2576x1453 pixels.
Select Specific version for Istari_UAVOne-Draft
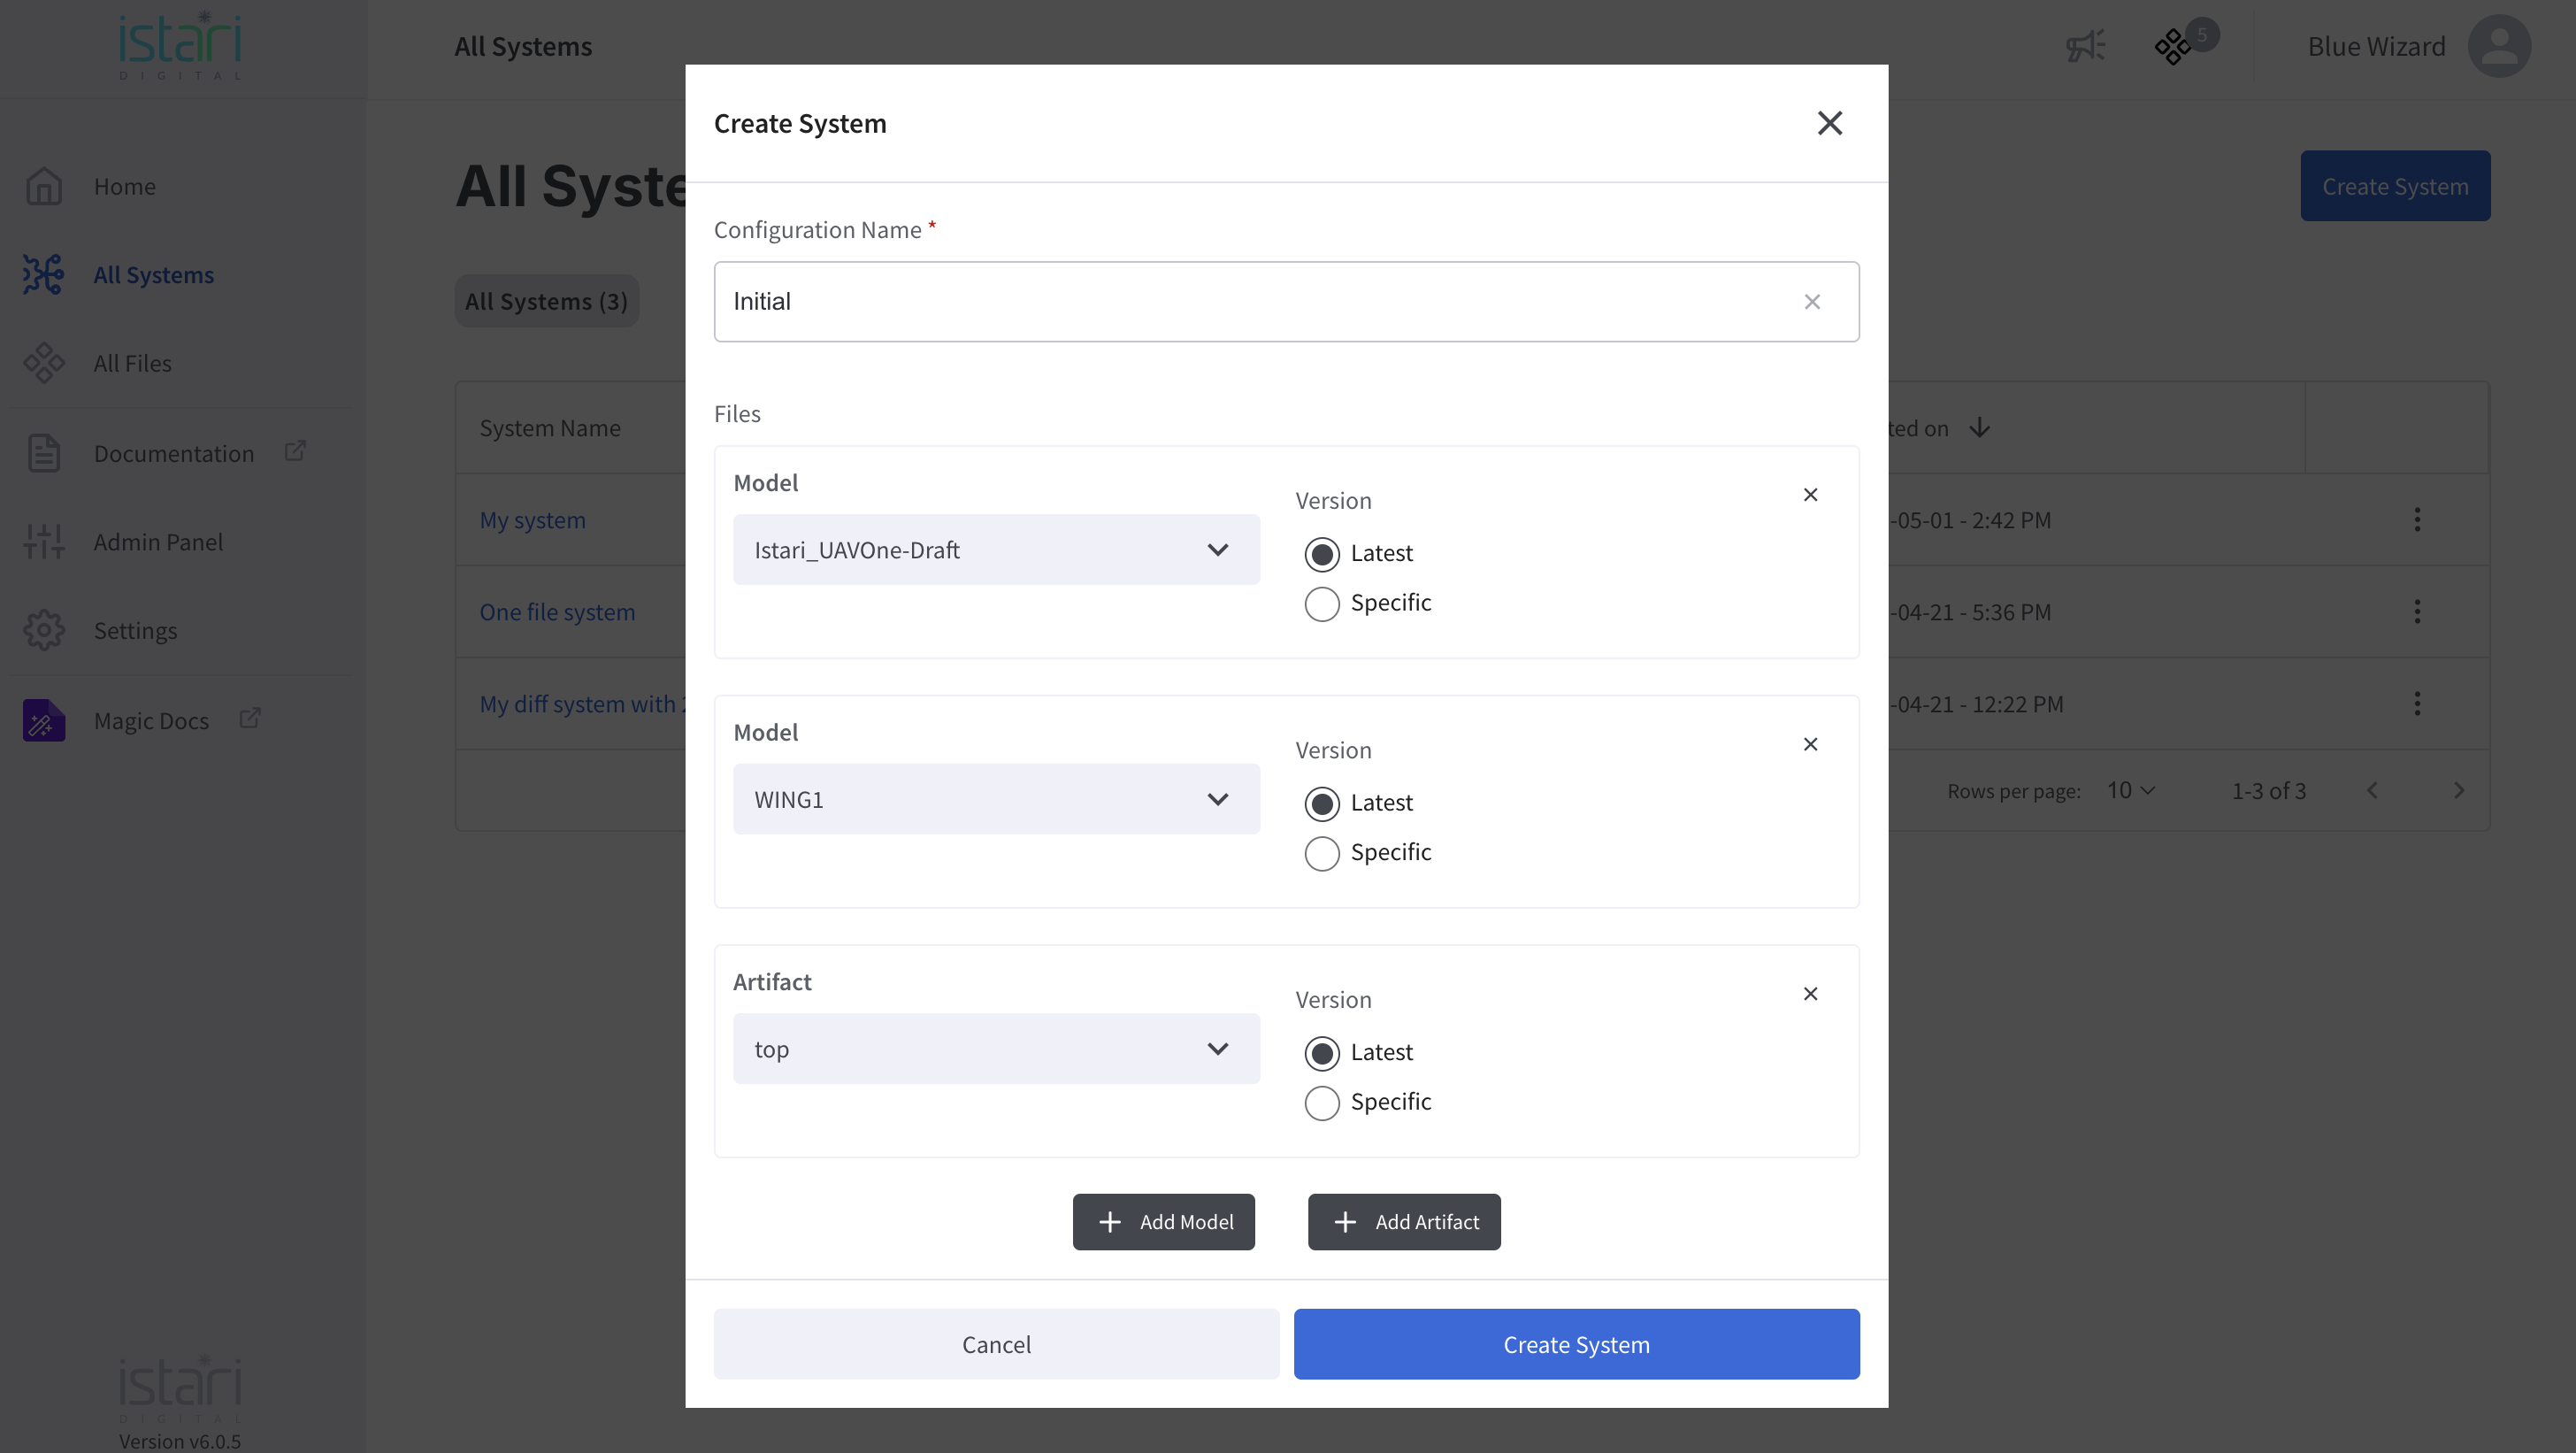click(x=1322, y=604)
